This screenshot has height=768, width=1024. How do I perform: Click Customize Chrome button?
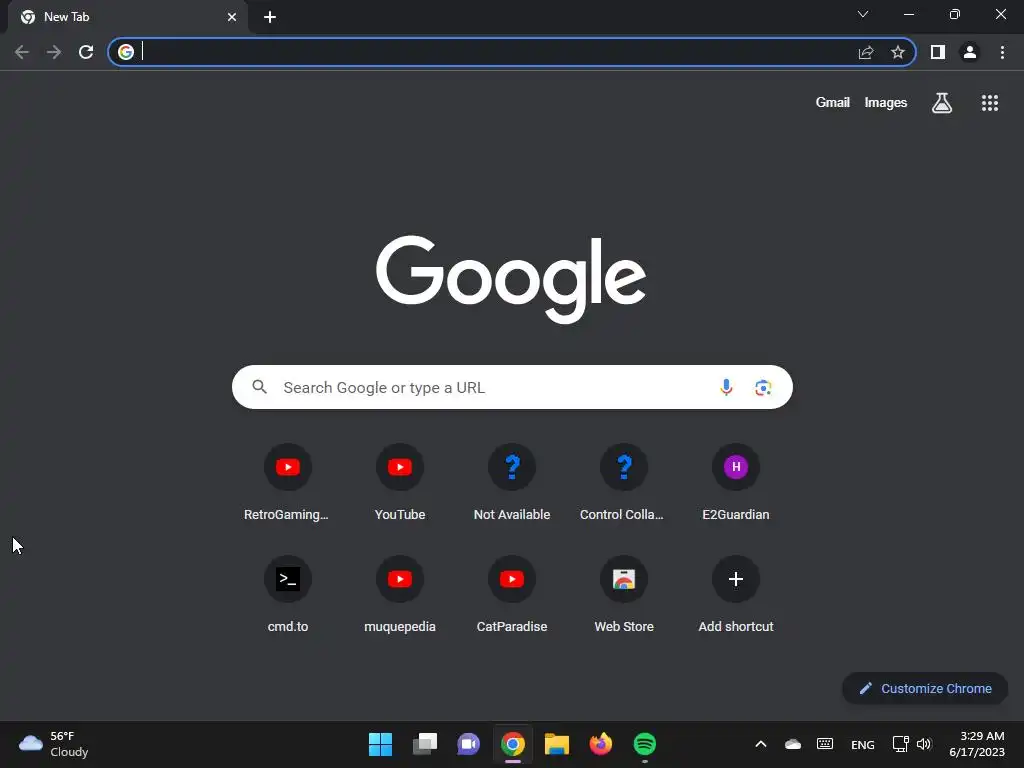[925, 688]
